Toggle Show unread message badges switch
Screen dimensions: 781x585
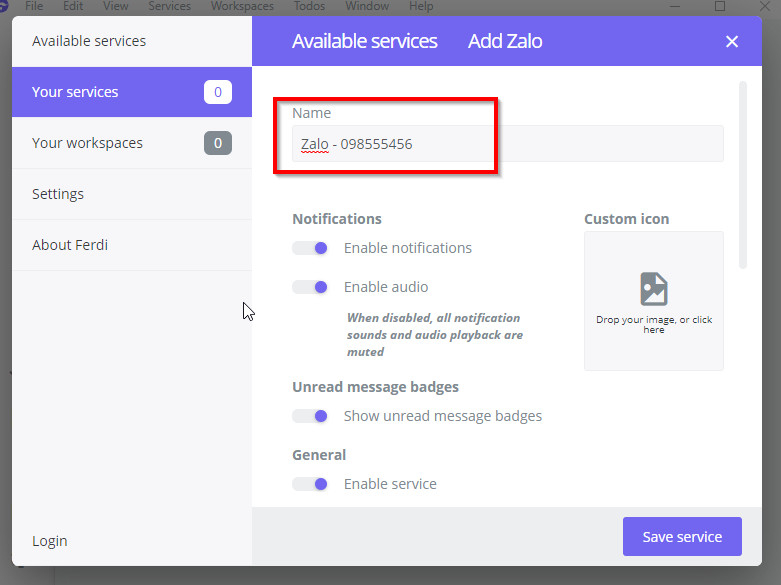tap(310, 416)
